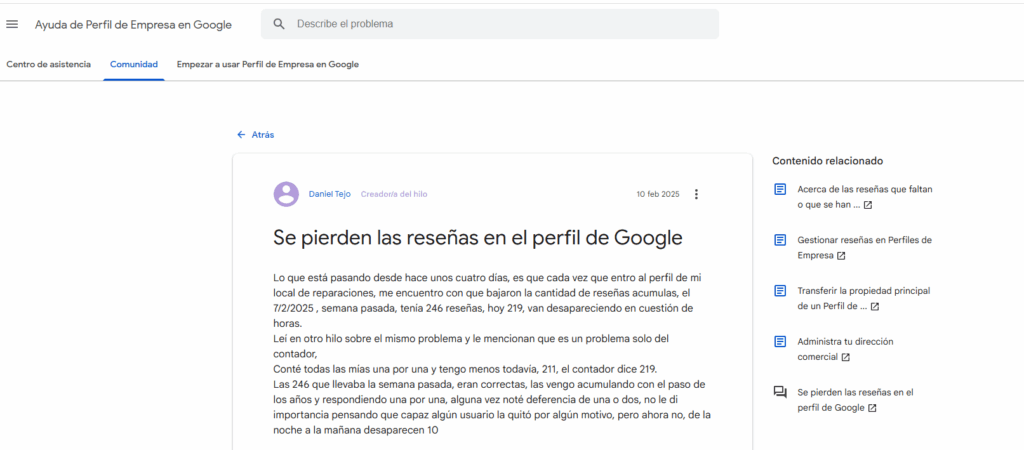Click the post title heading
This screenshot has height=450, width=1024.
point(478,238)
